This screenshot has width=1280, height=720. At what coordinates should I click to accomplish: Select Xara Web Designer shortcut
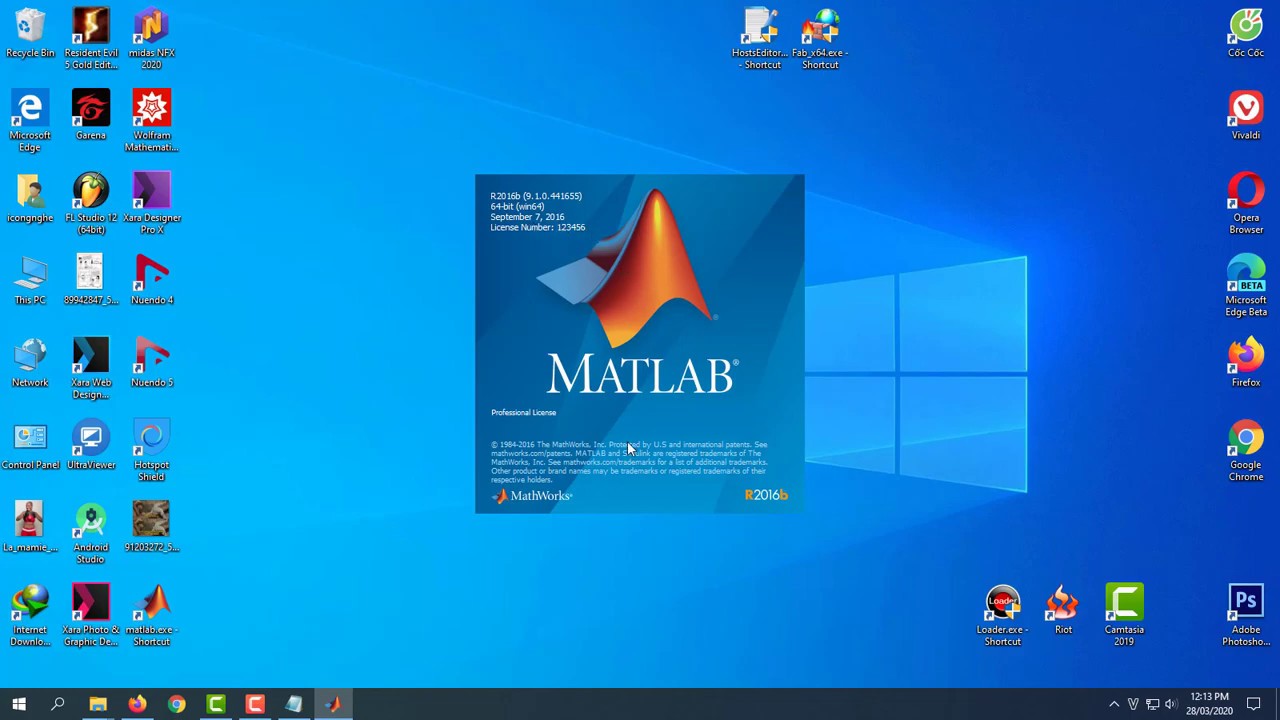pyautogui.click(x=91, y=369)
